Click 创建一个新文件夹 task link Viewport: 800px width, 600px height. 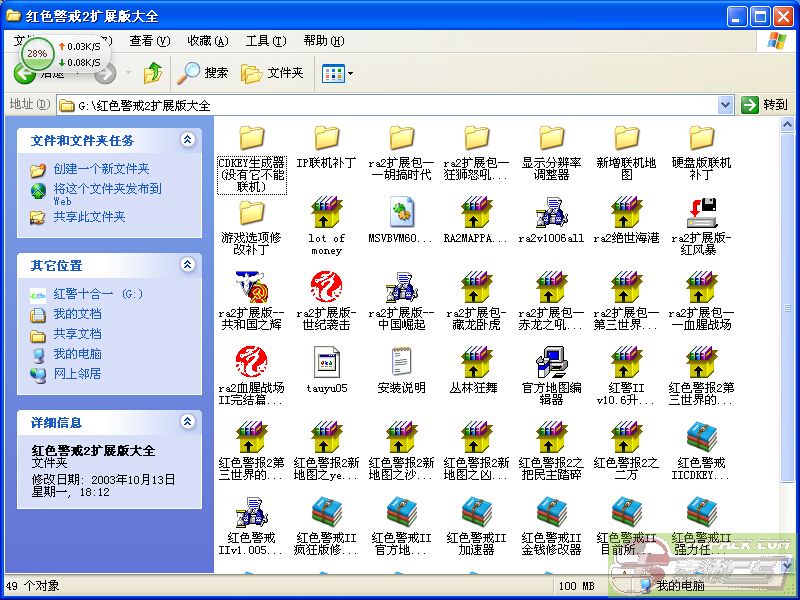pos(100,169)
